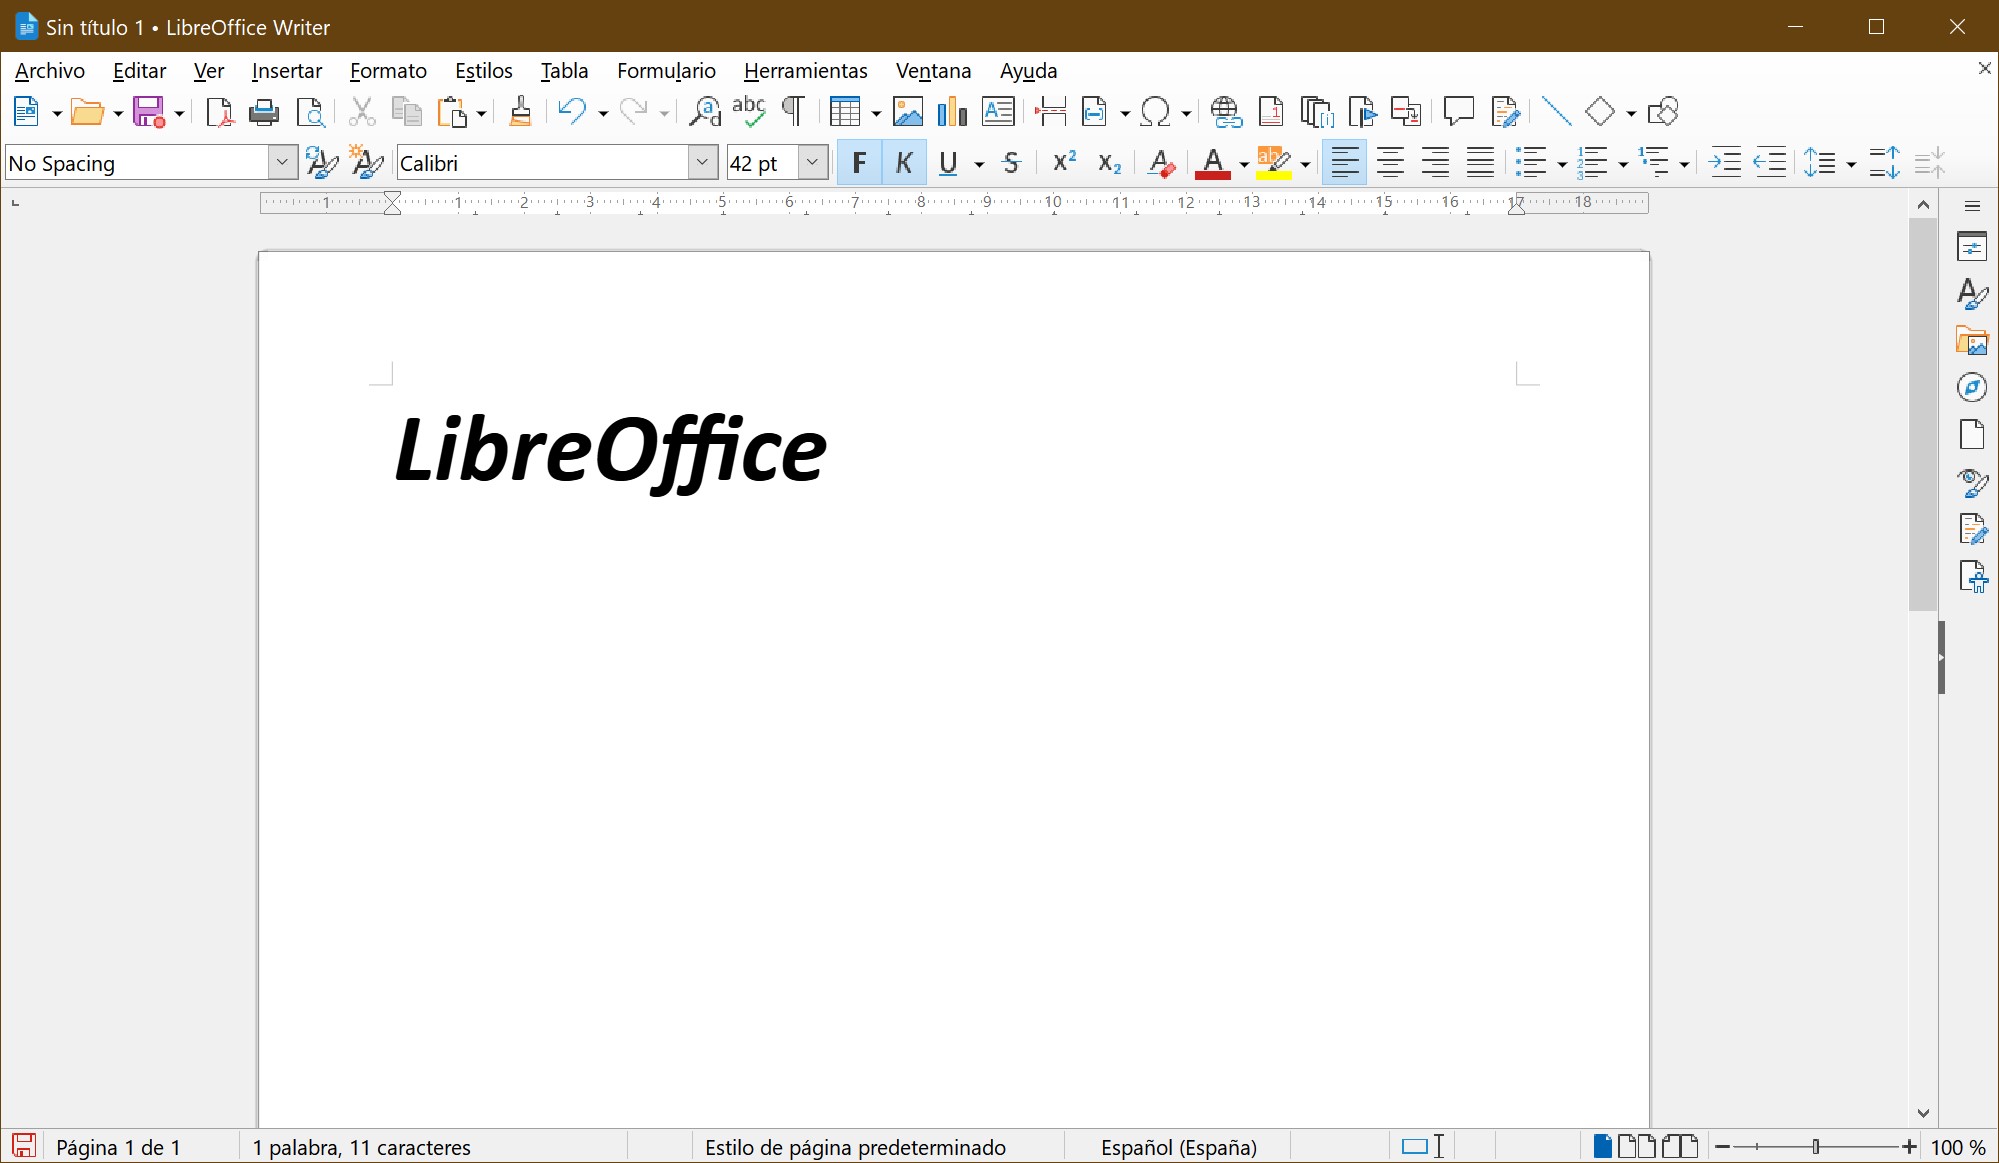Click the subscript formatting icon
The image size is (1999, 1163).
point(1107,163)
